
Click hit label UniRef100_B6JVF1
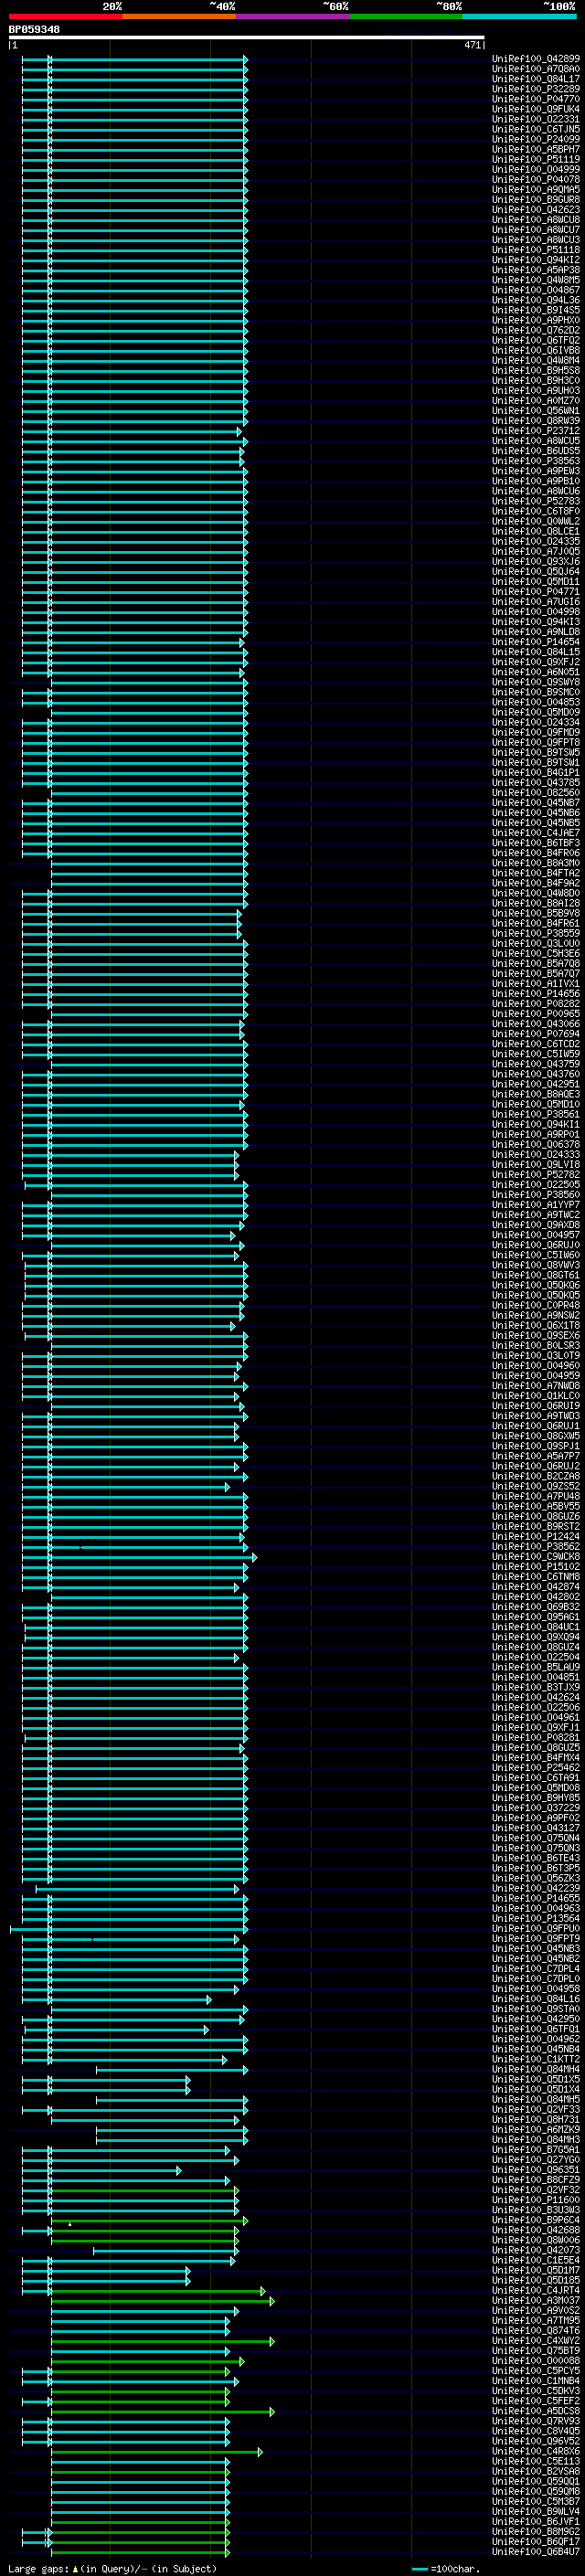tap(536, 2521)
